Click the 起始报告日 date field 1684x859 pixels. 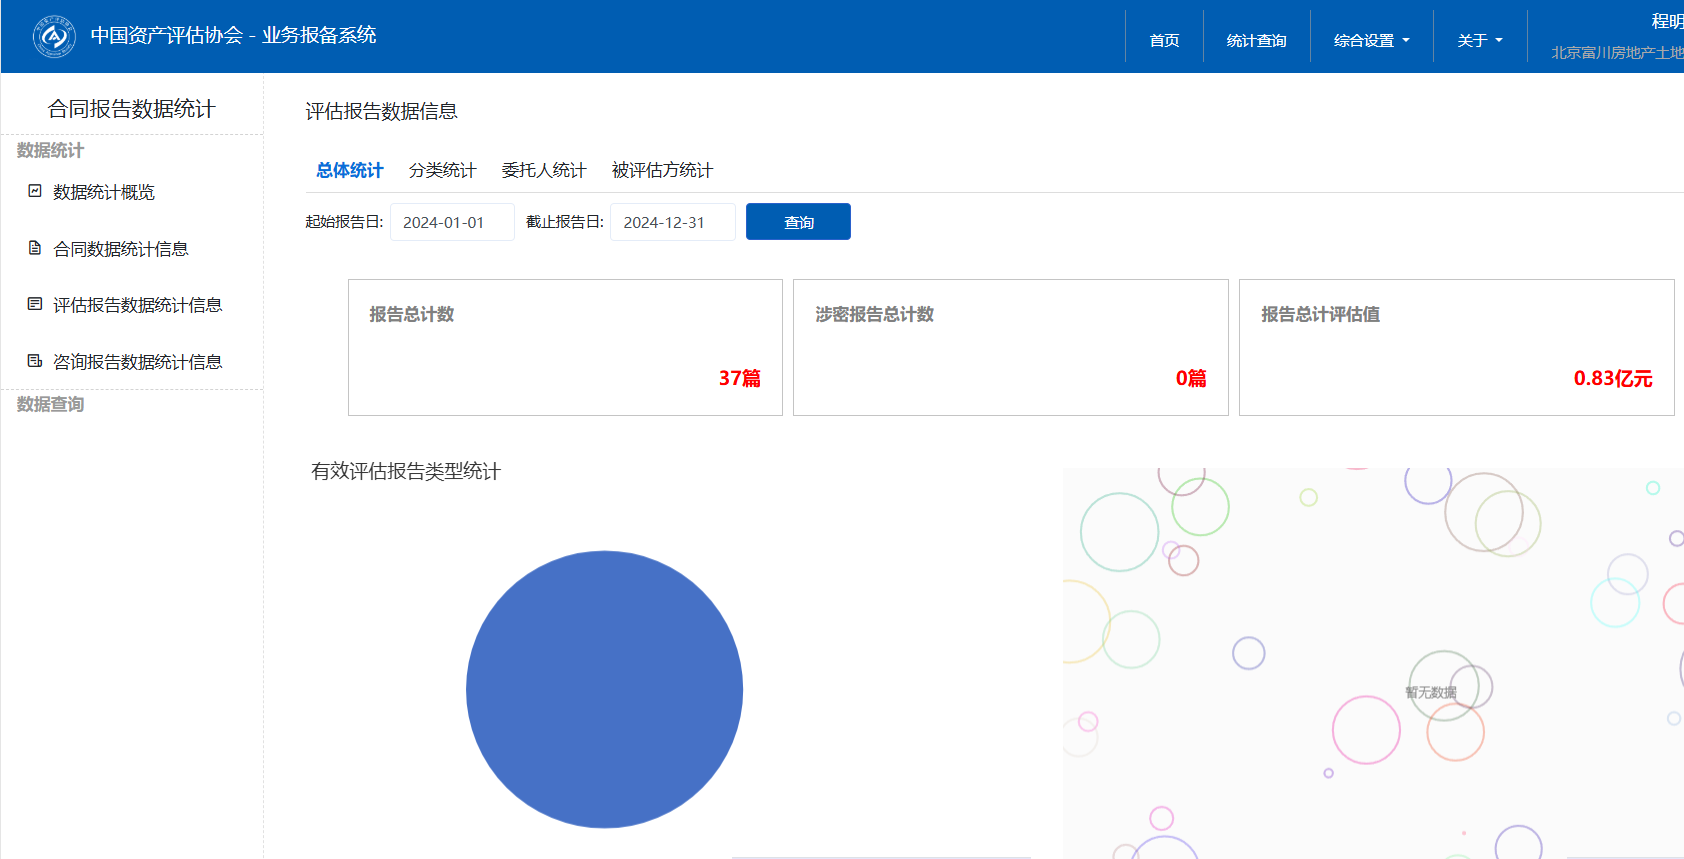pyautogui.click(x=452, y=222)
